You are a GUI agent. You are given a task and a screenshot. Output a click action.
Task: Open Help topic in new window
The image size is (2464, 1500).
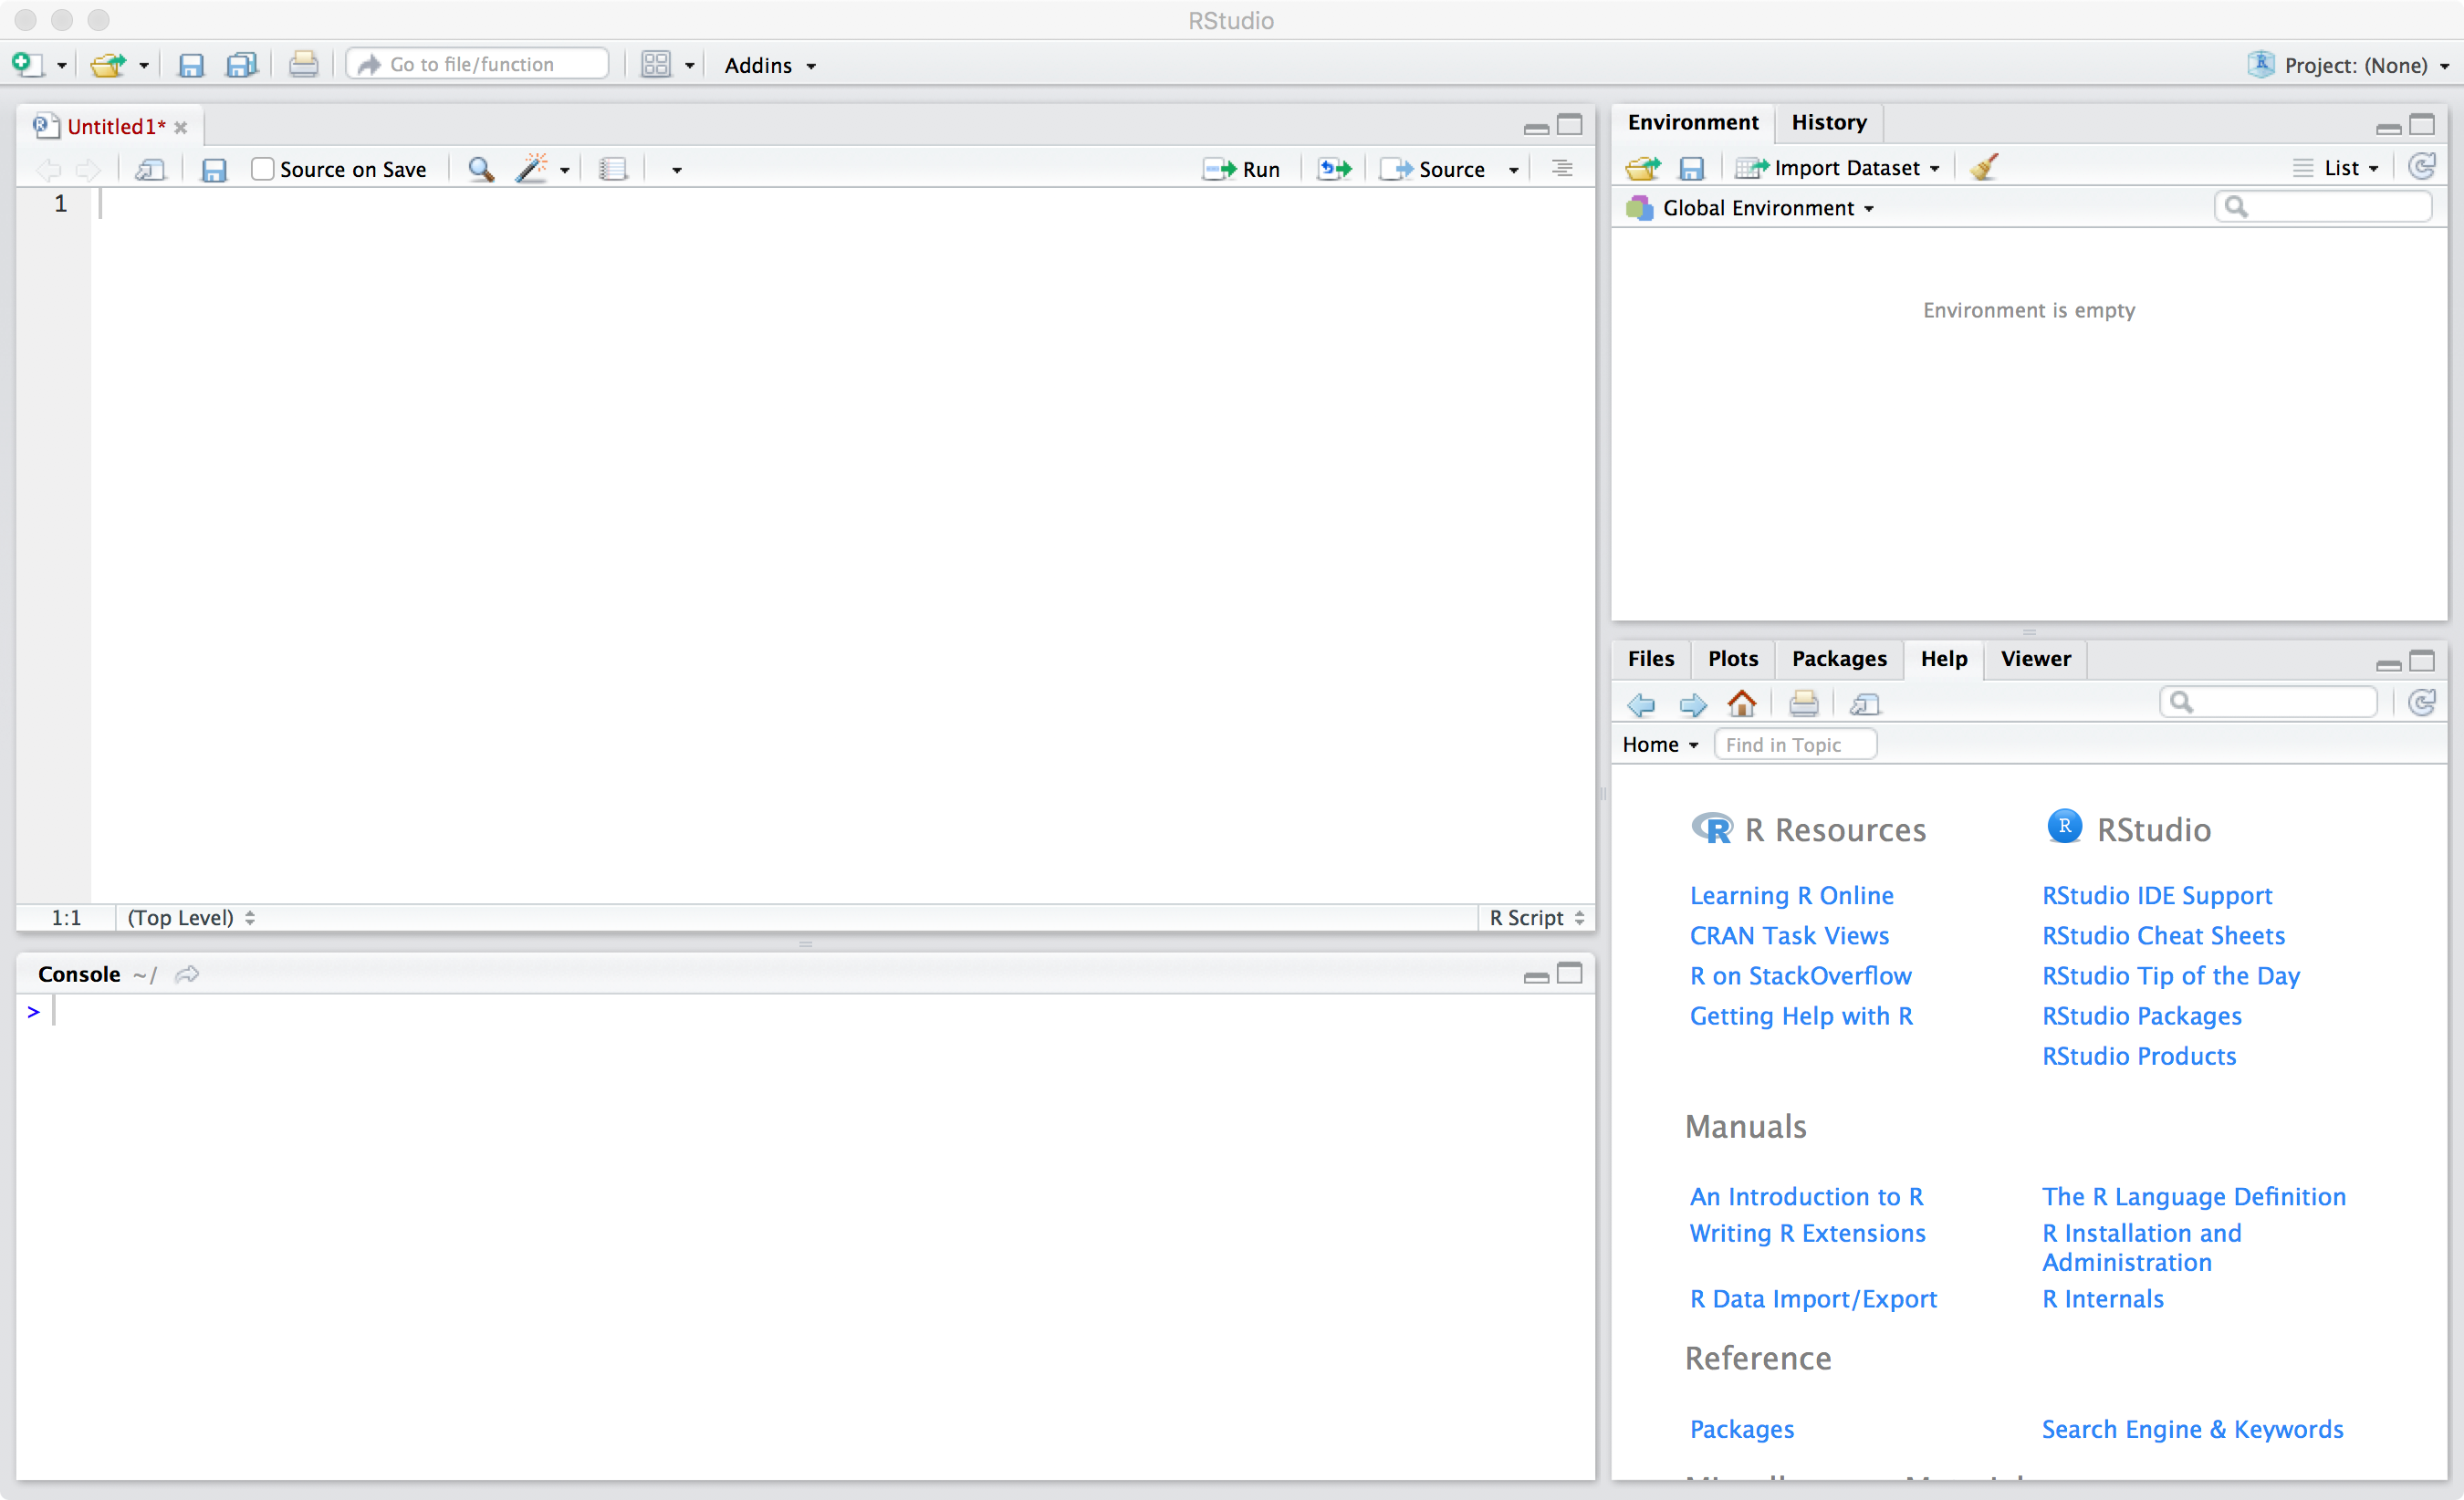pyautogui.click(x=1865, y=705)
